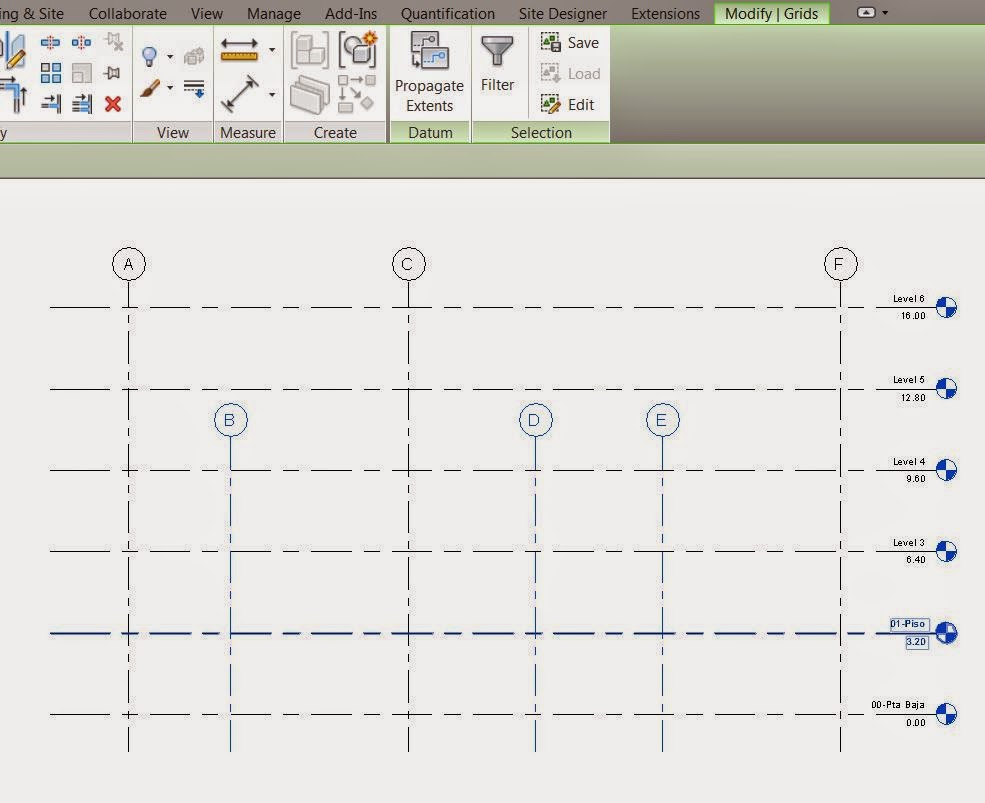This screenshot has height=803, width=985.
Task: Click the Create Group icon
Action: pyautogui.click(x=357, y=49)
